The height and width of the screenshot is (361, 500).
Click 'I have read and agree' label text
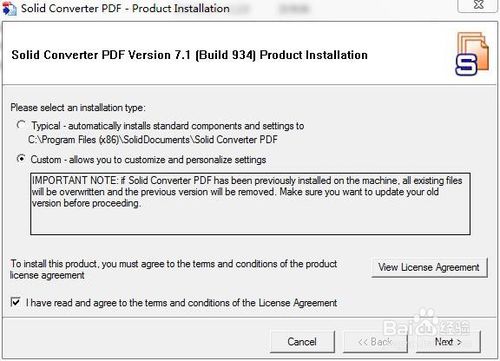click(x=181, y=303)
